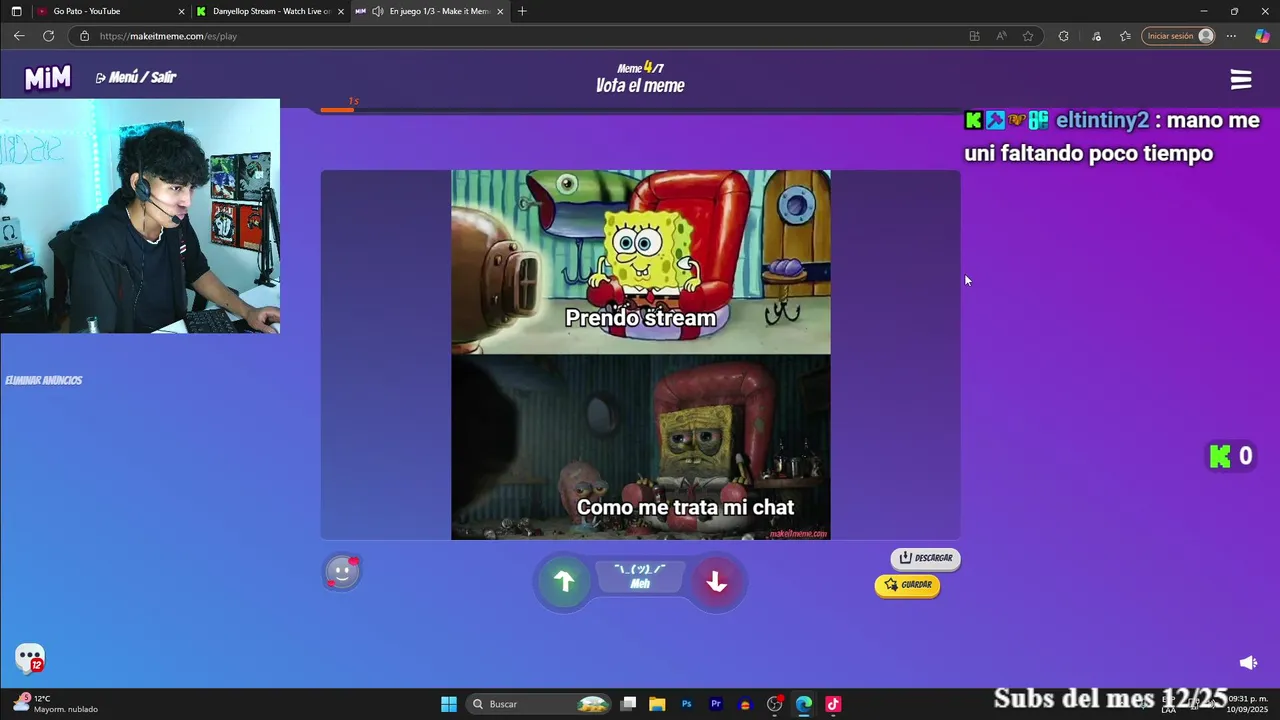Open the hamburger menu at top right
This screenshot has height=720, width=1280.
click(x=1241, y=80)
